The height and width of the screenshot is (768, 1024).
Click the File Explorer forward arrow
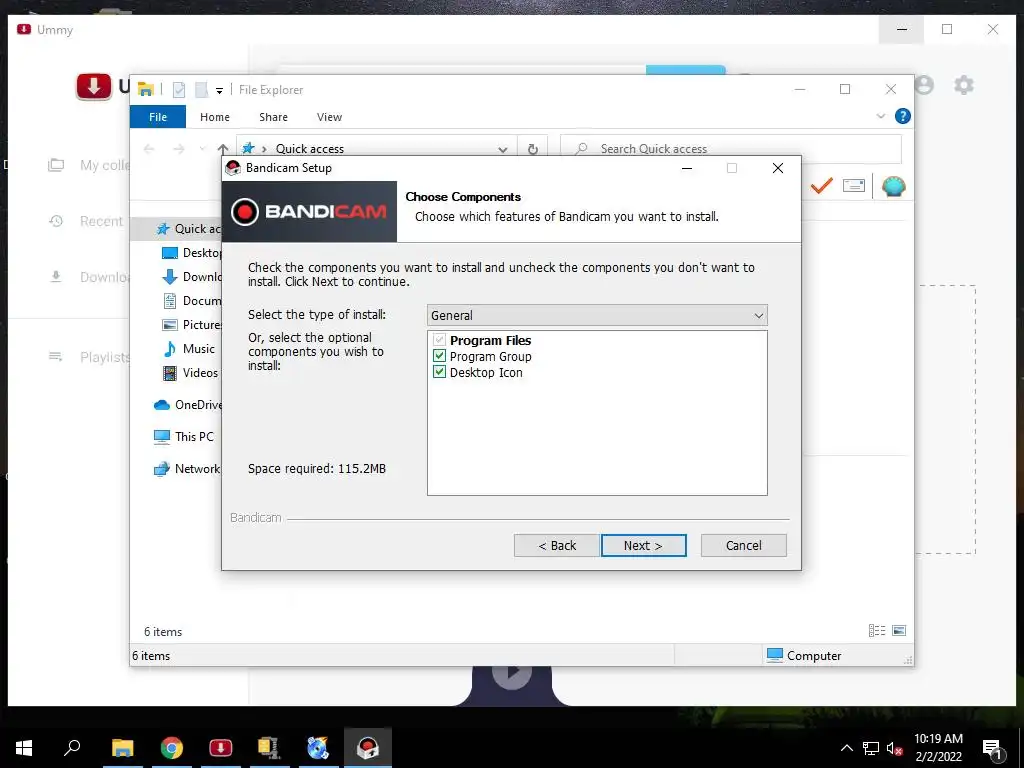(178, 149)
